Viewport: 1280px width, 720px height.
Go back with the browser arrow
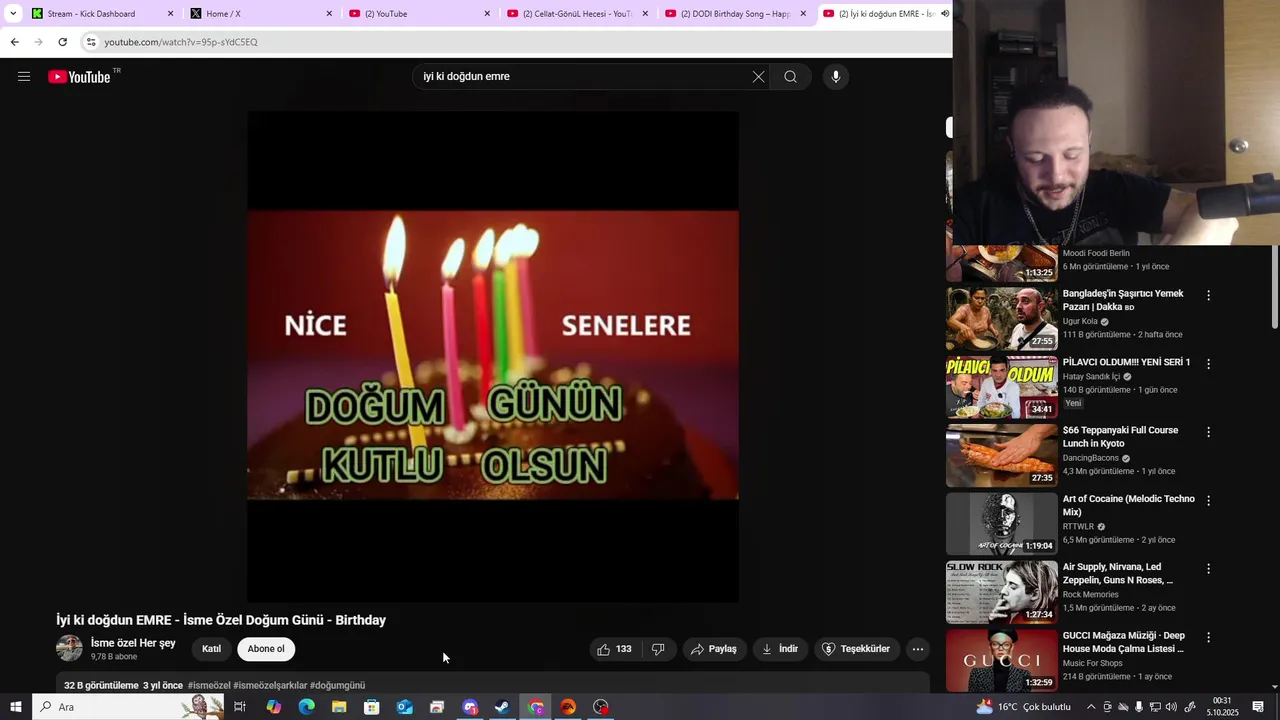[14, 42]
